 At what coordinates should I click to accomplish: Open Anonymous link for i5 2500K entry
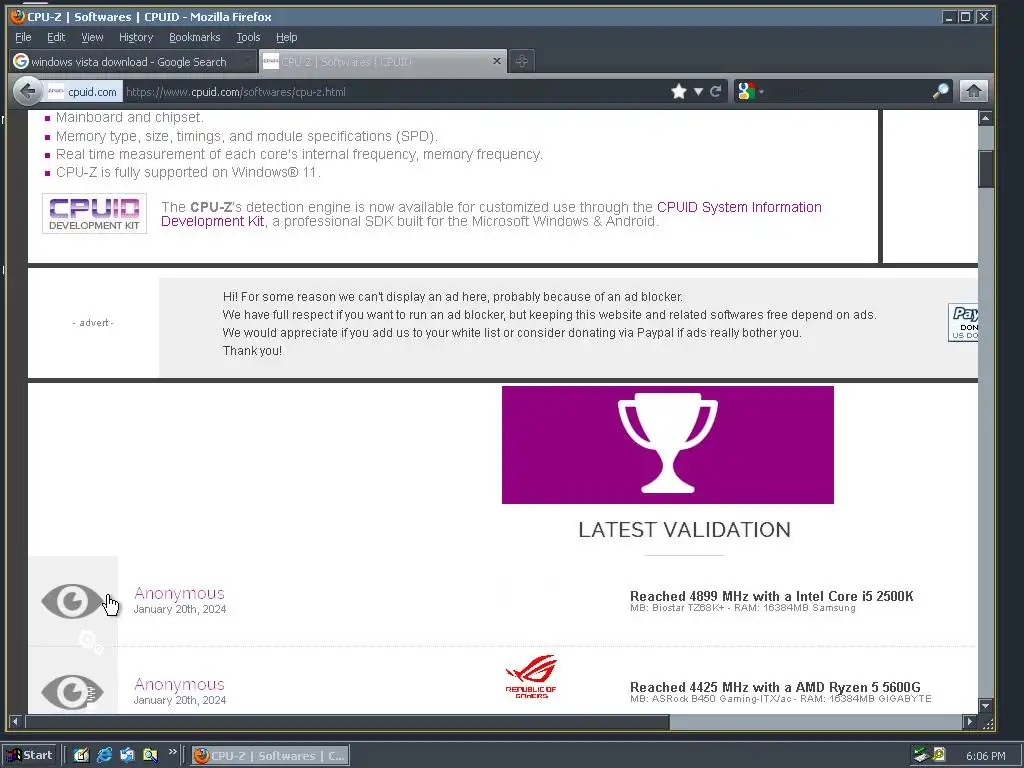(179, 593)
